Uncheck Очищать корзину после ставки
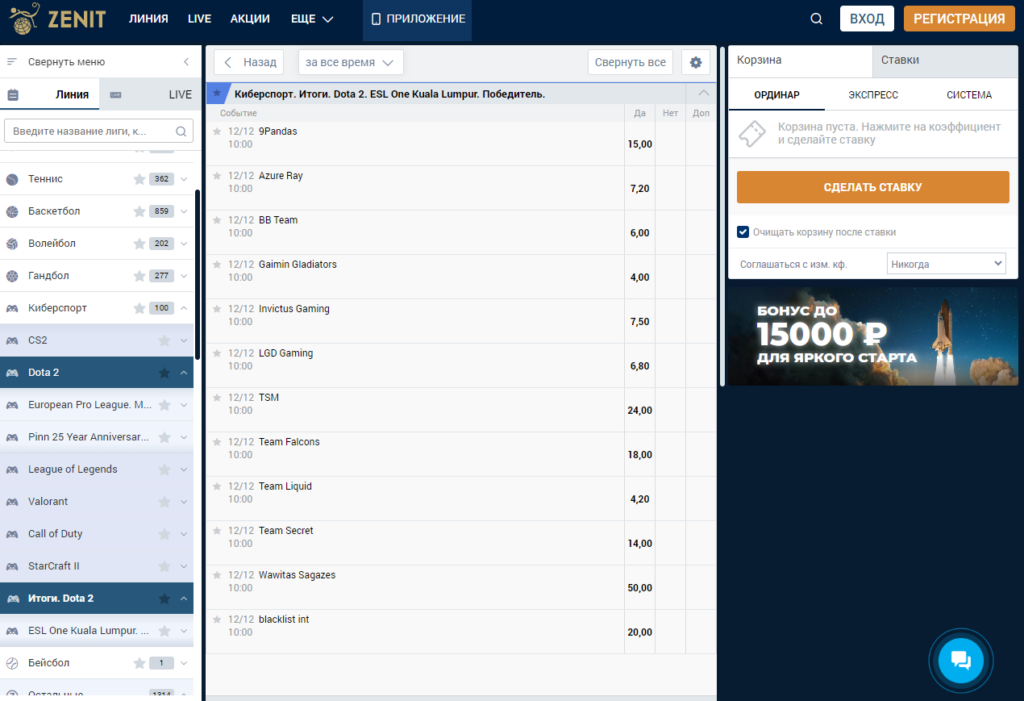The image size is (1024, 701). point(743,232)
